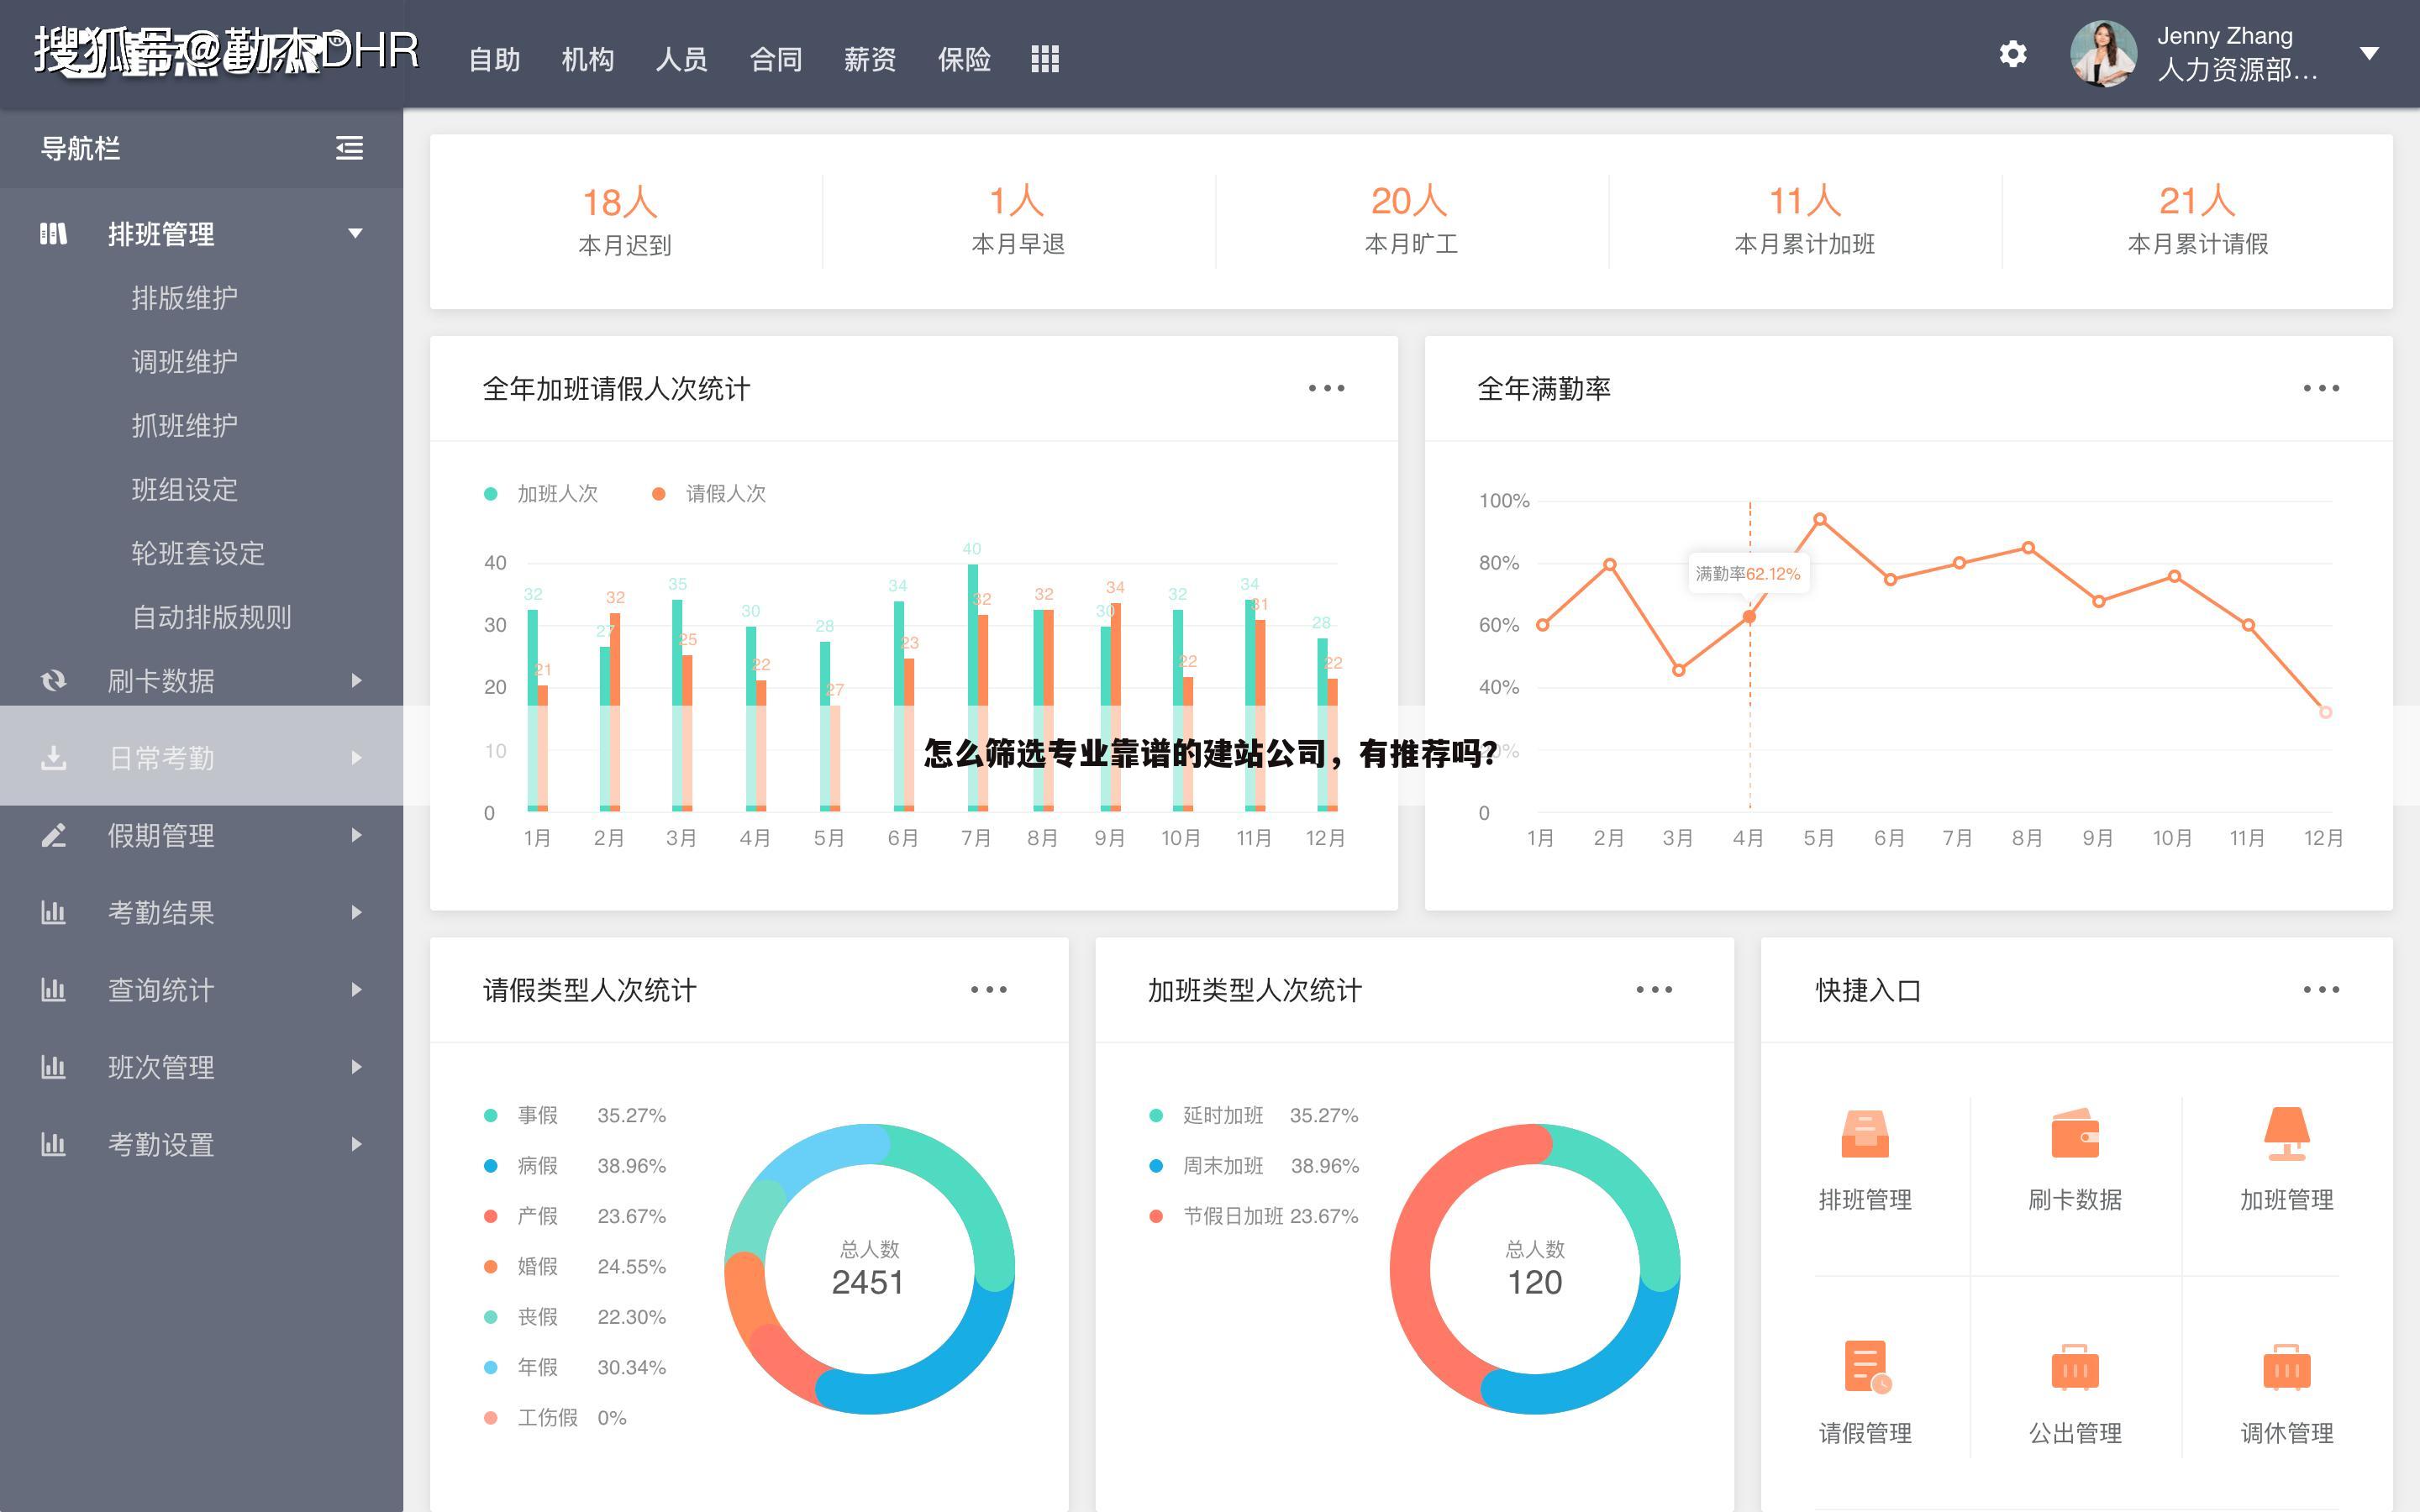Collapse the 排班管理 section arrow

point(355,234)
